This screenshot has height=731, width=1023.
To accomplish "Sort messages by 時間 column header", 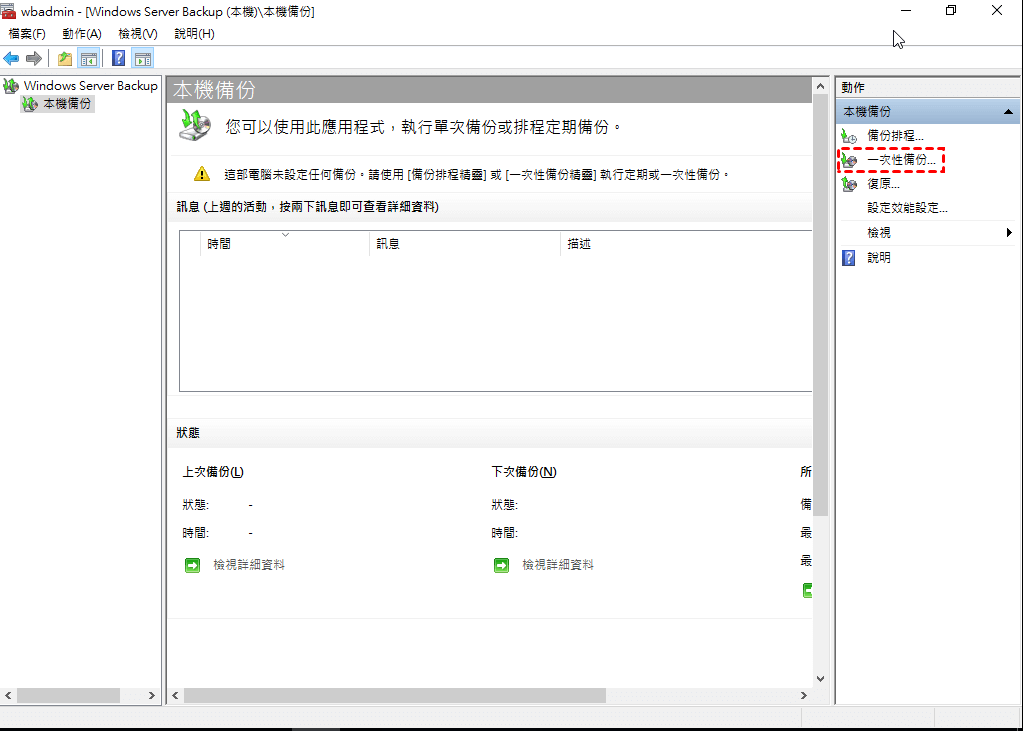I will click(284, 243).
